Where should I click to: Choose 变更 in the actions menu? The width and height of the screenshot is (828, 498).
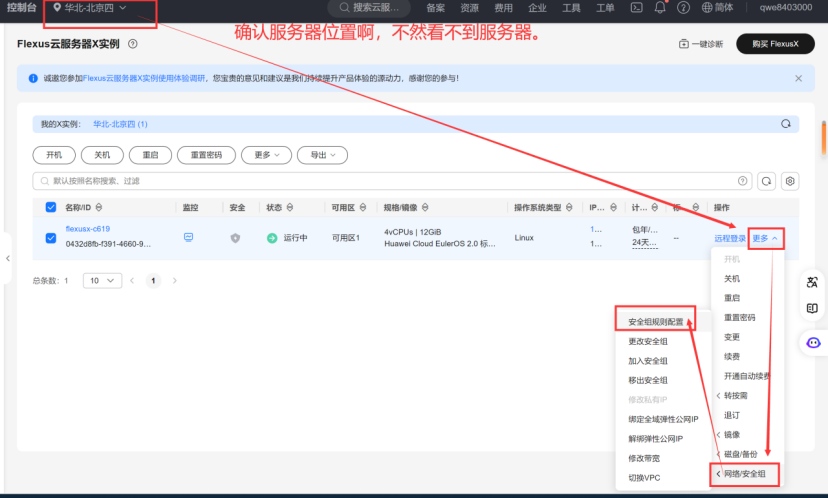coord(732,337)
